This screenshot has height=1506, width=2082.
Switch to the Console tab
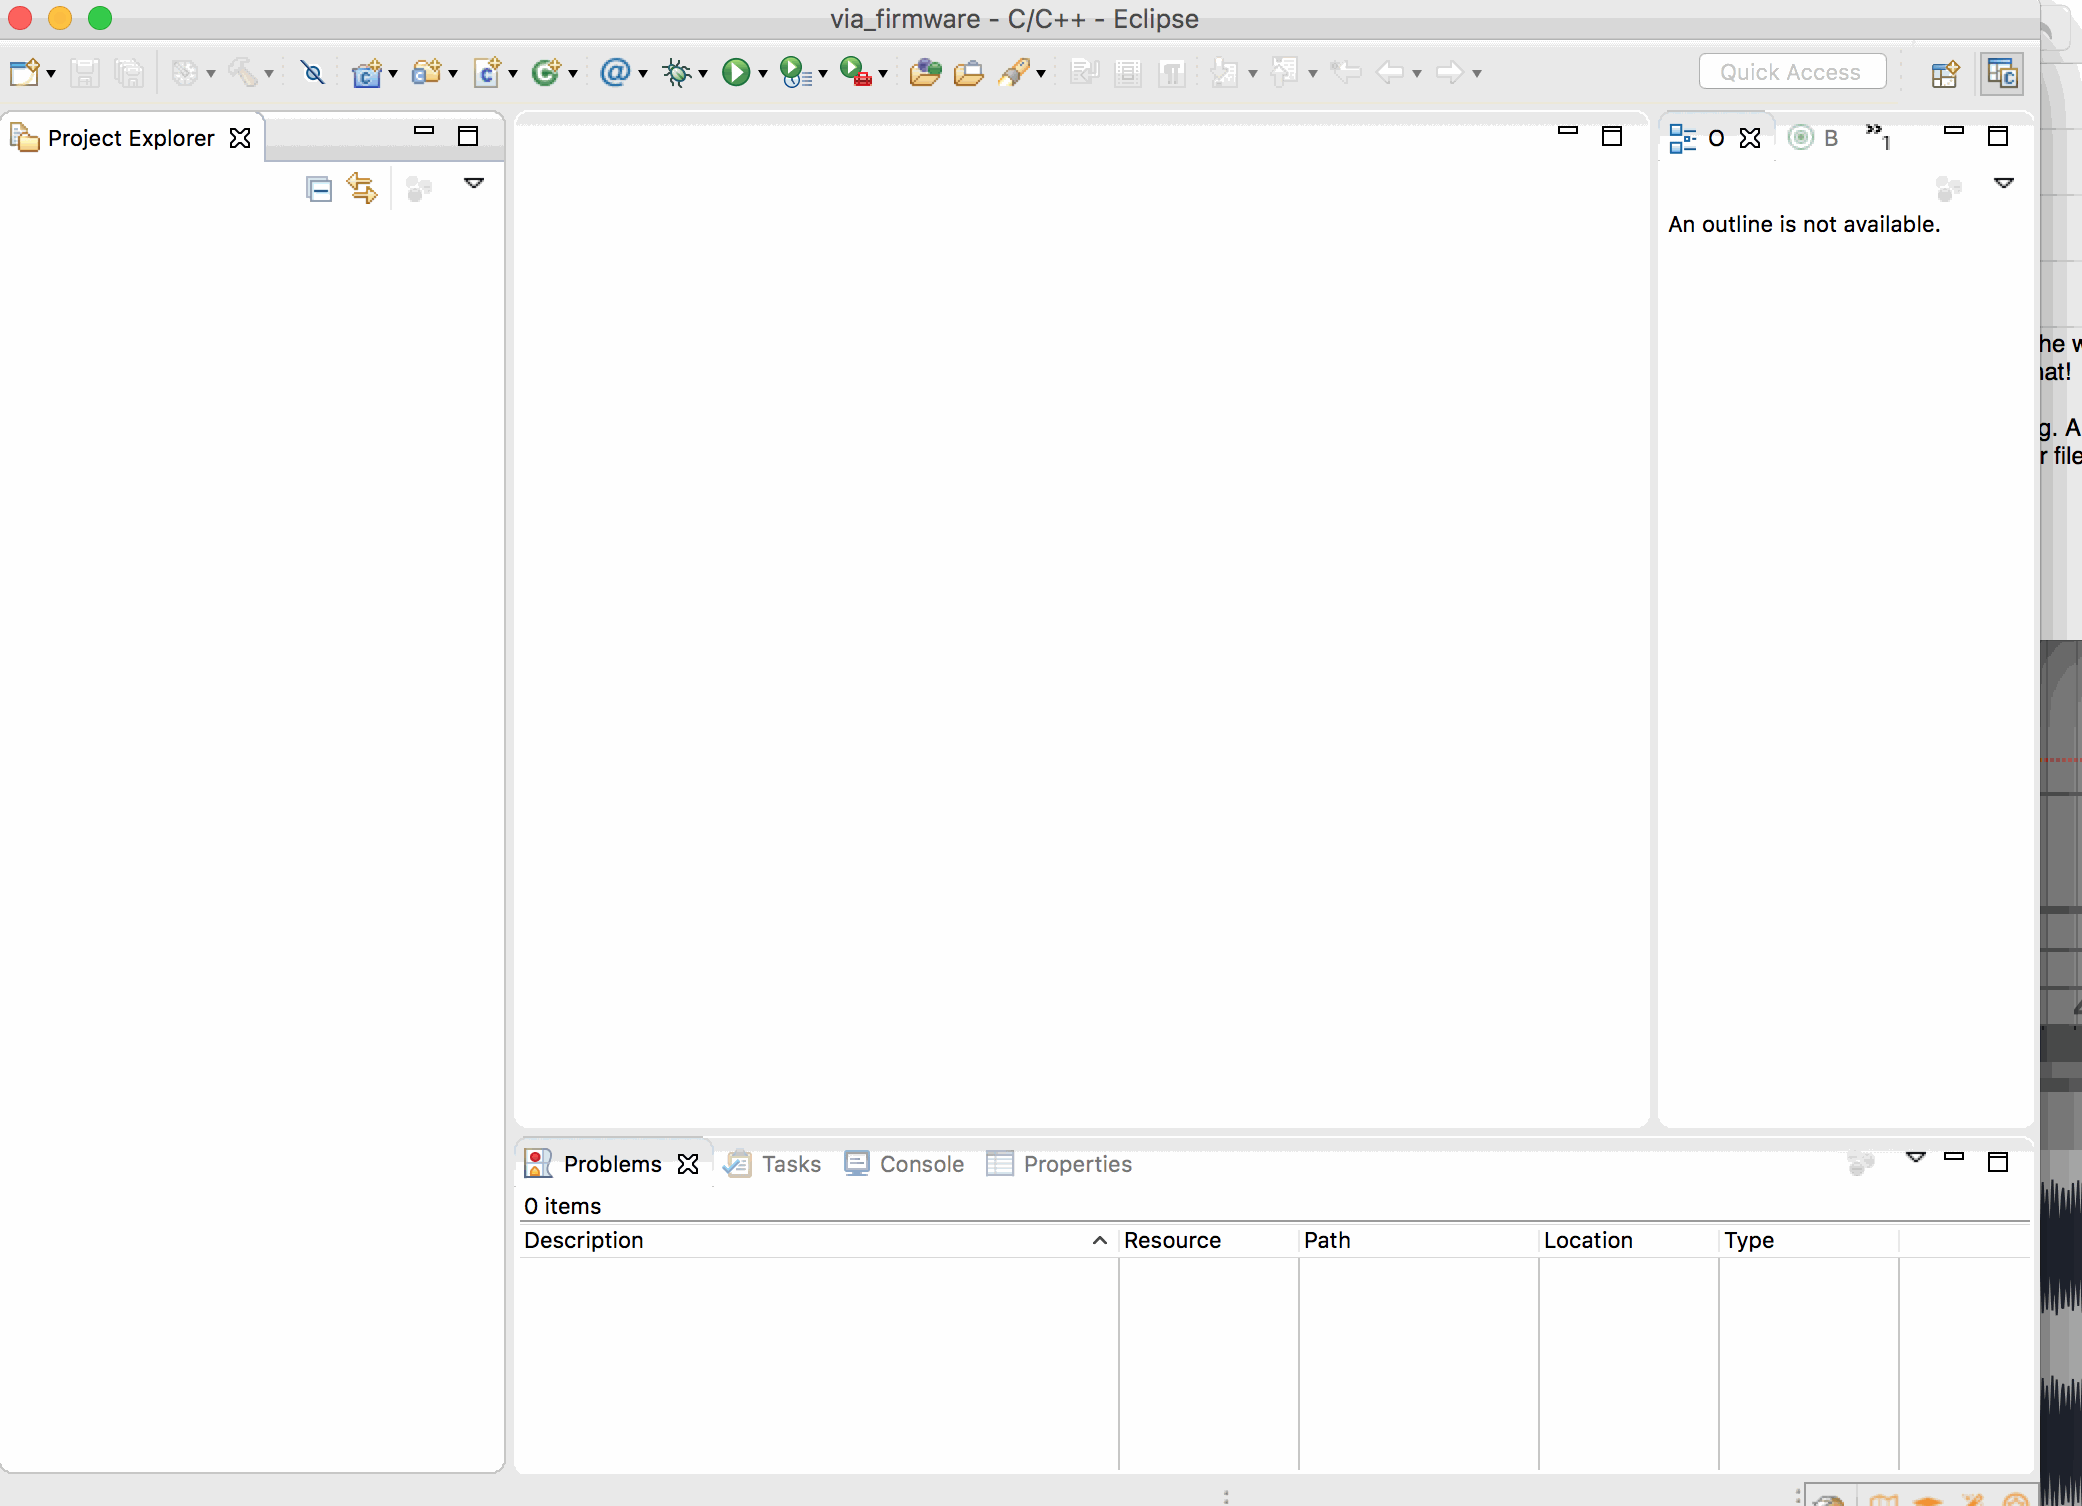point(920,1164)
